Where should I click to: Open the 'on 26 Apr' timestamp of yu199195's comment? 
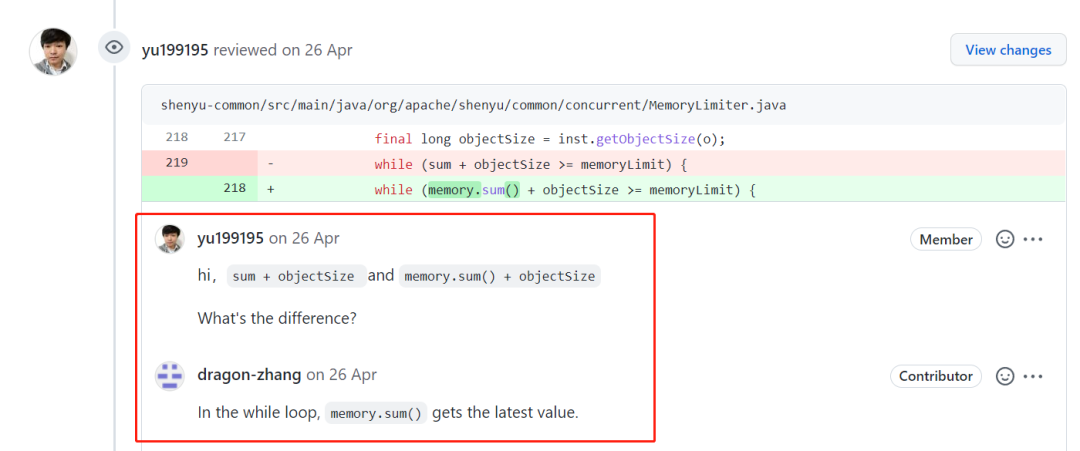click(x=304, y=238)
